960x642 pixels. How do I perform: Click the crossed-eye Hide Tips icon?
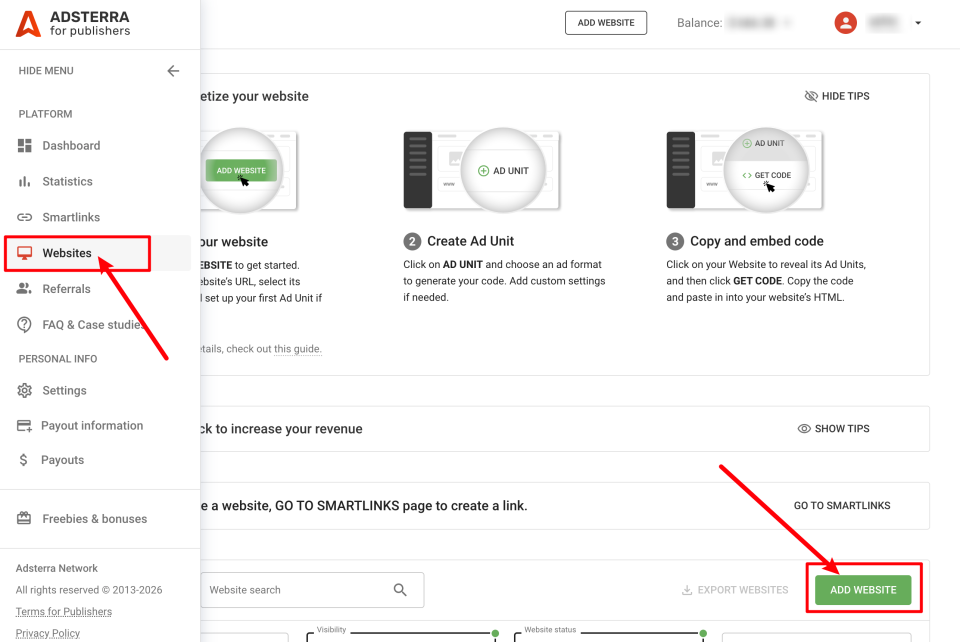811,96
